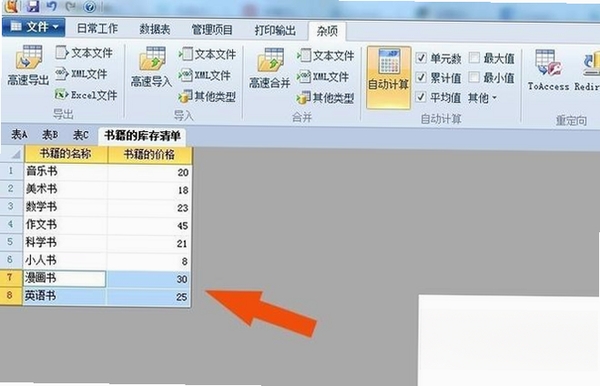Click the 科学书 cell

(65, 243)
